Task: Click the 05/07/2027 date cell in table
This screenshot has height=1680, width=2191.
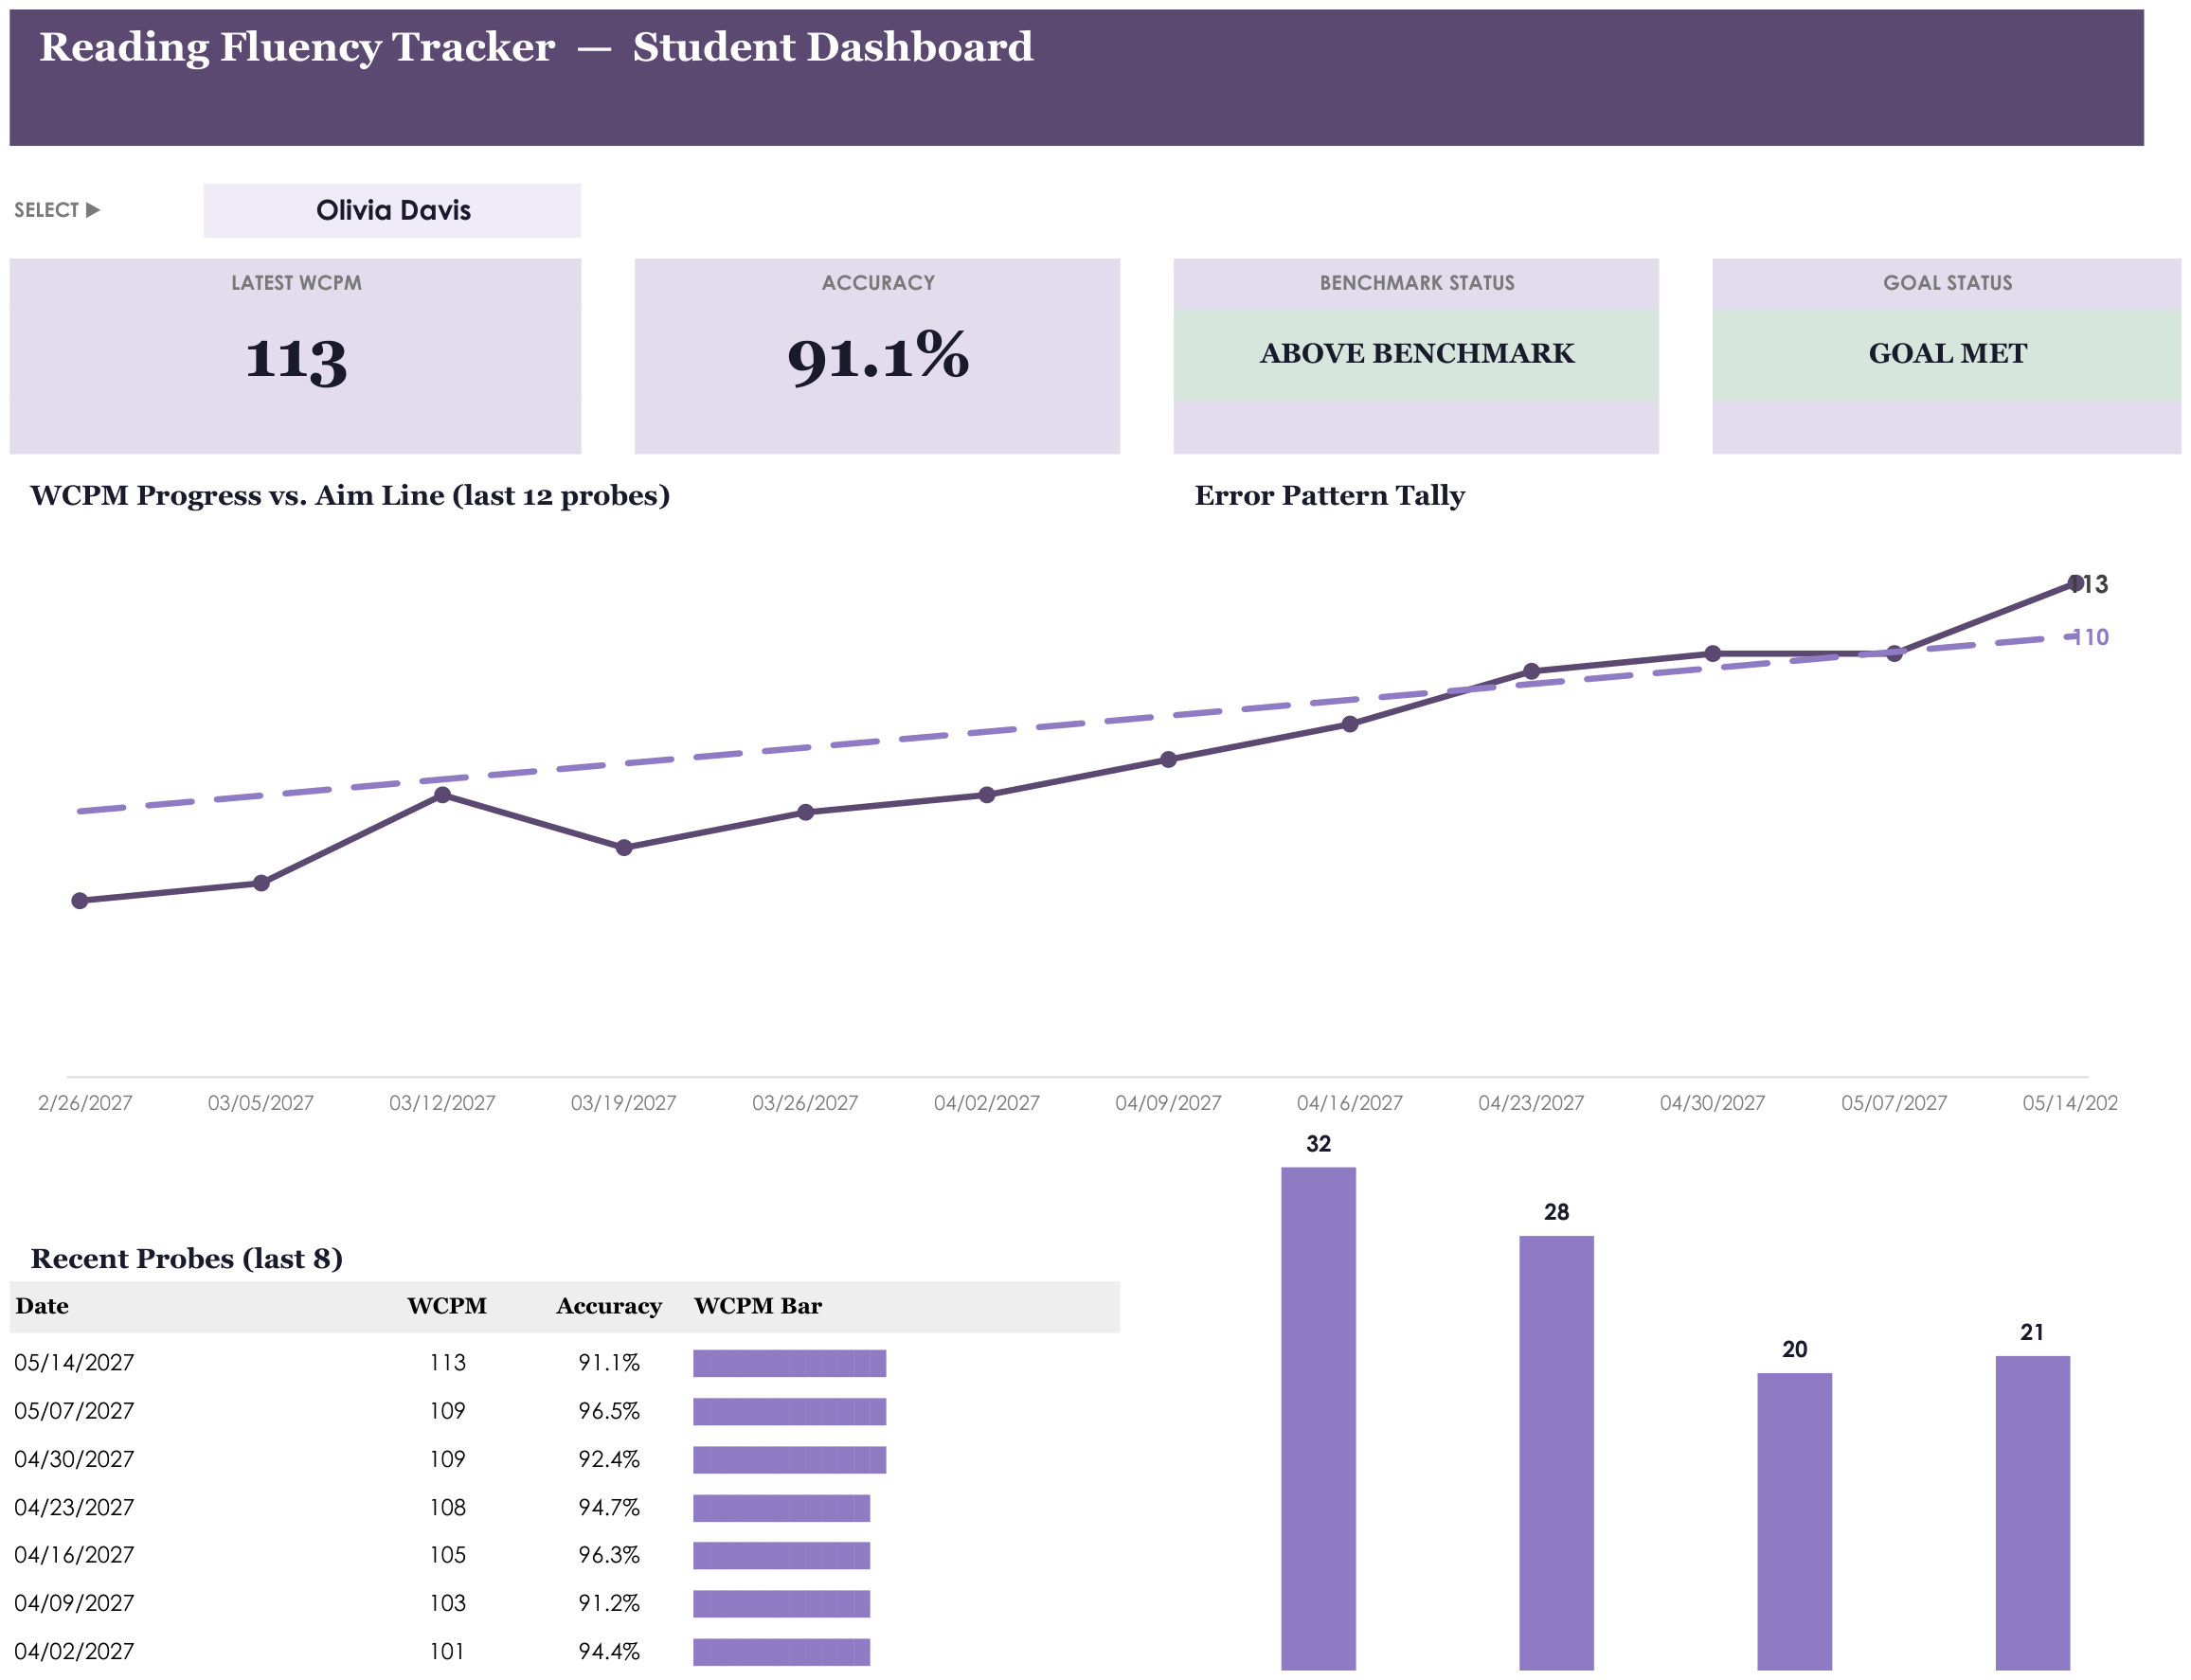Action: click(74, 1411)
